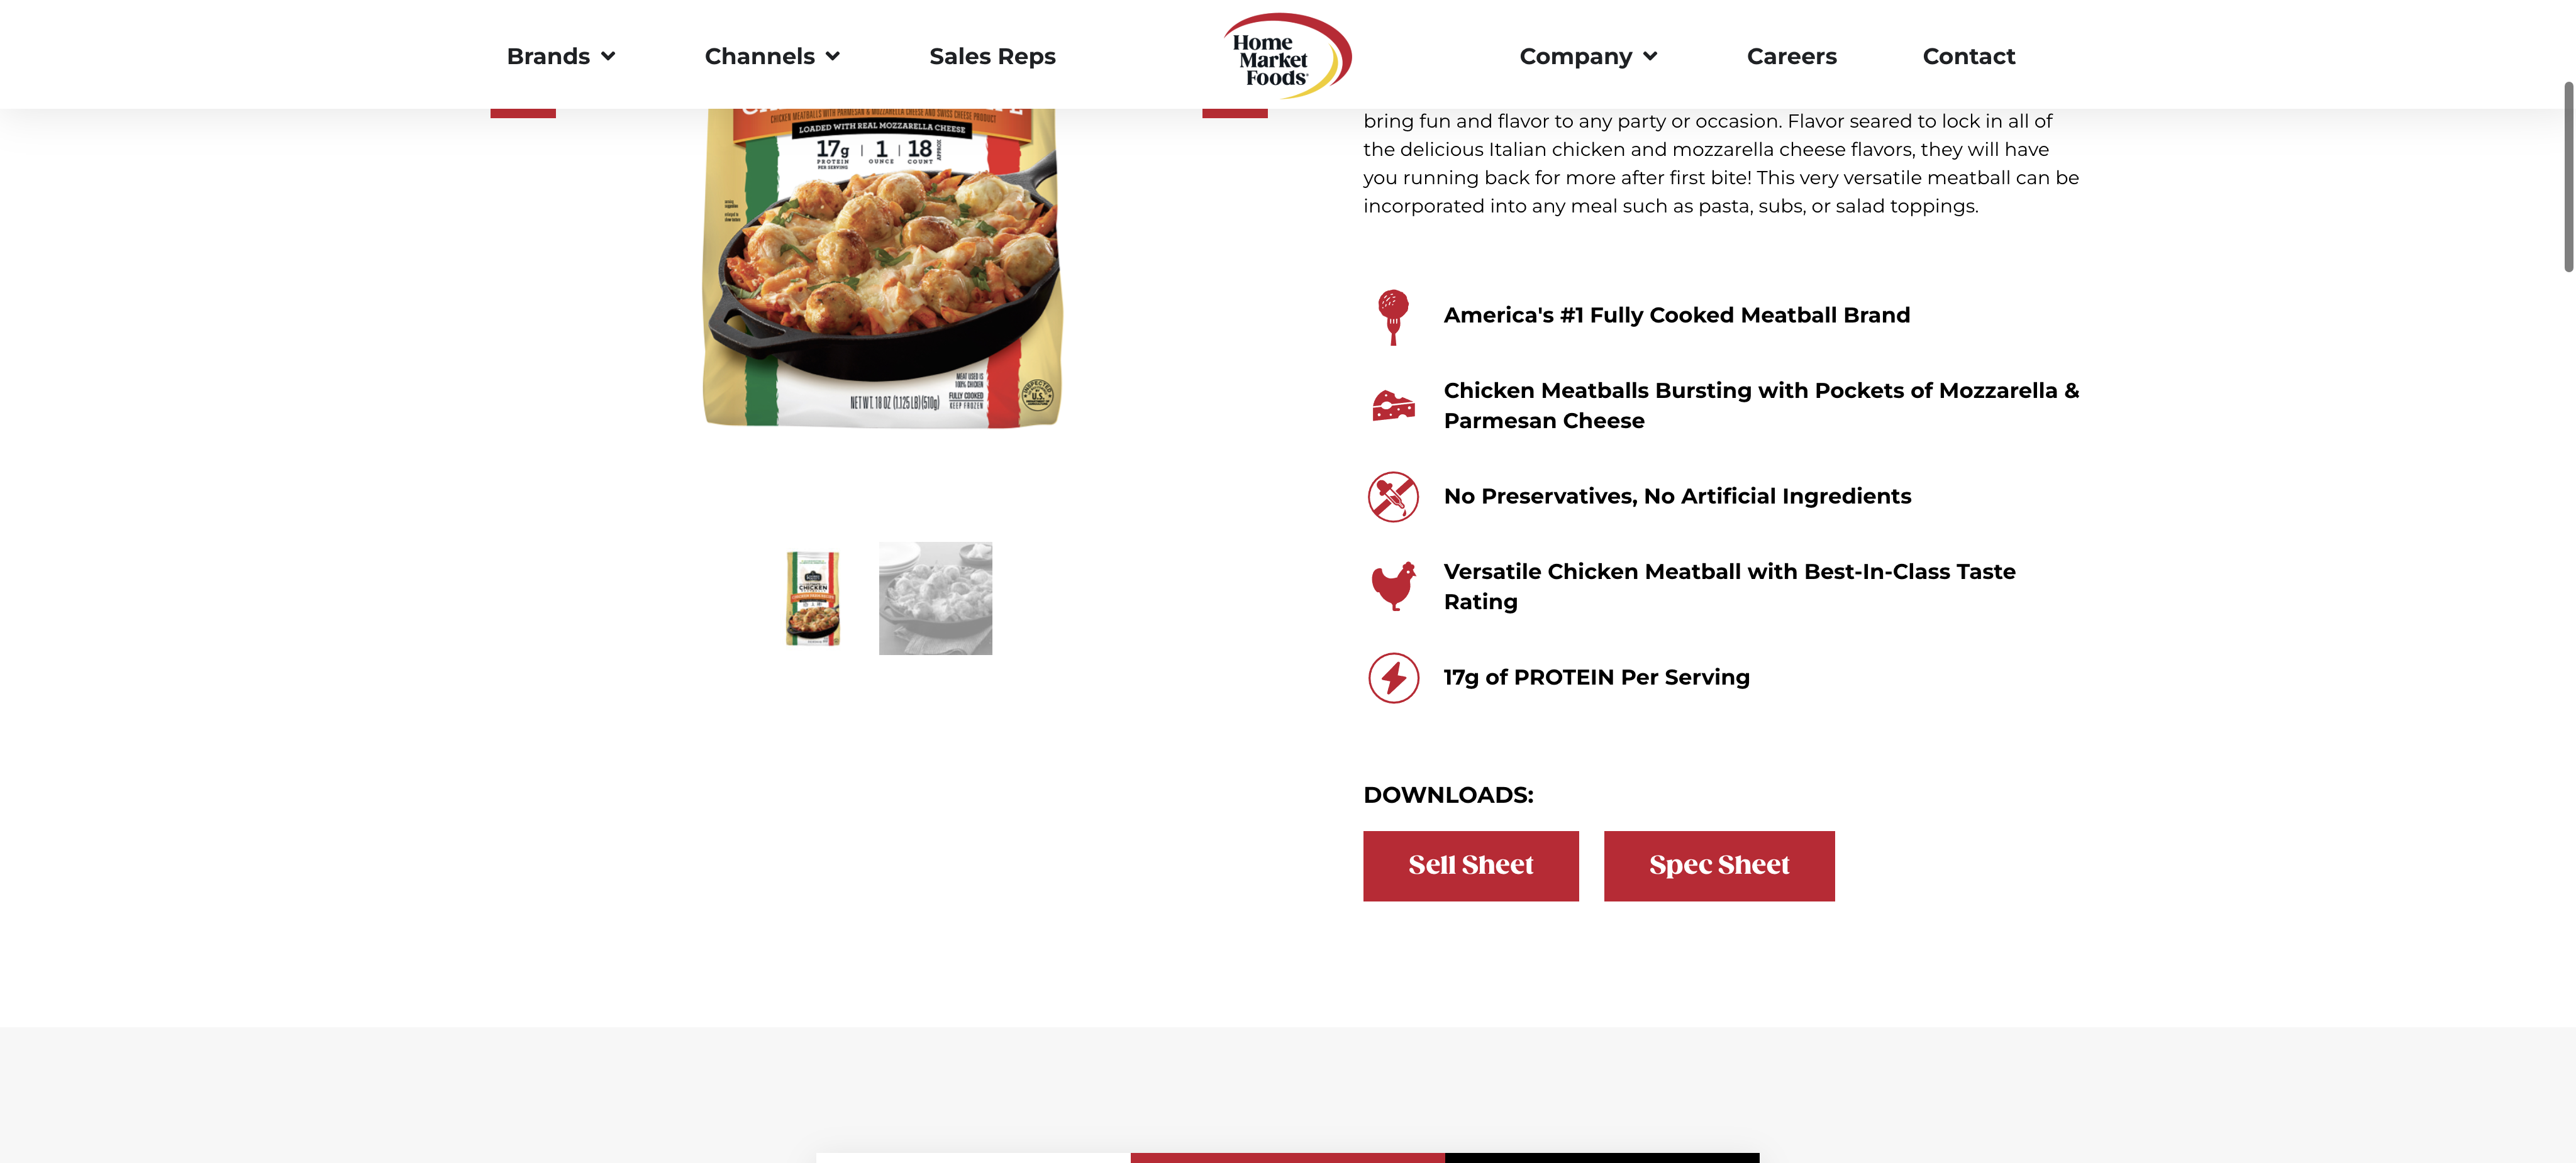Click the red chicken icon

tap(1393, 586)
